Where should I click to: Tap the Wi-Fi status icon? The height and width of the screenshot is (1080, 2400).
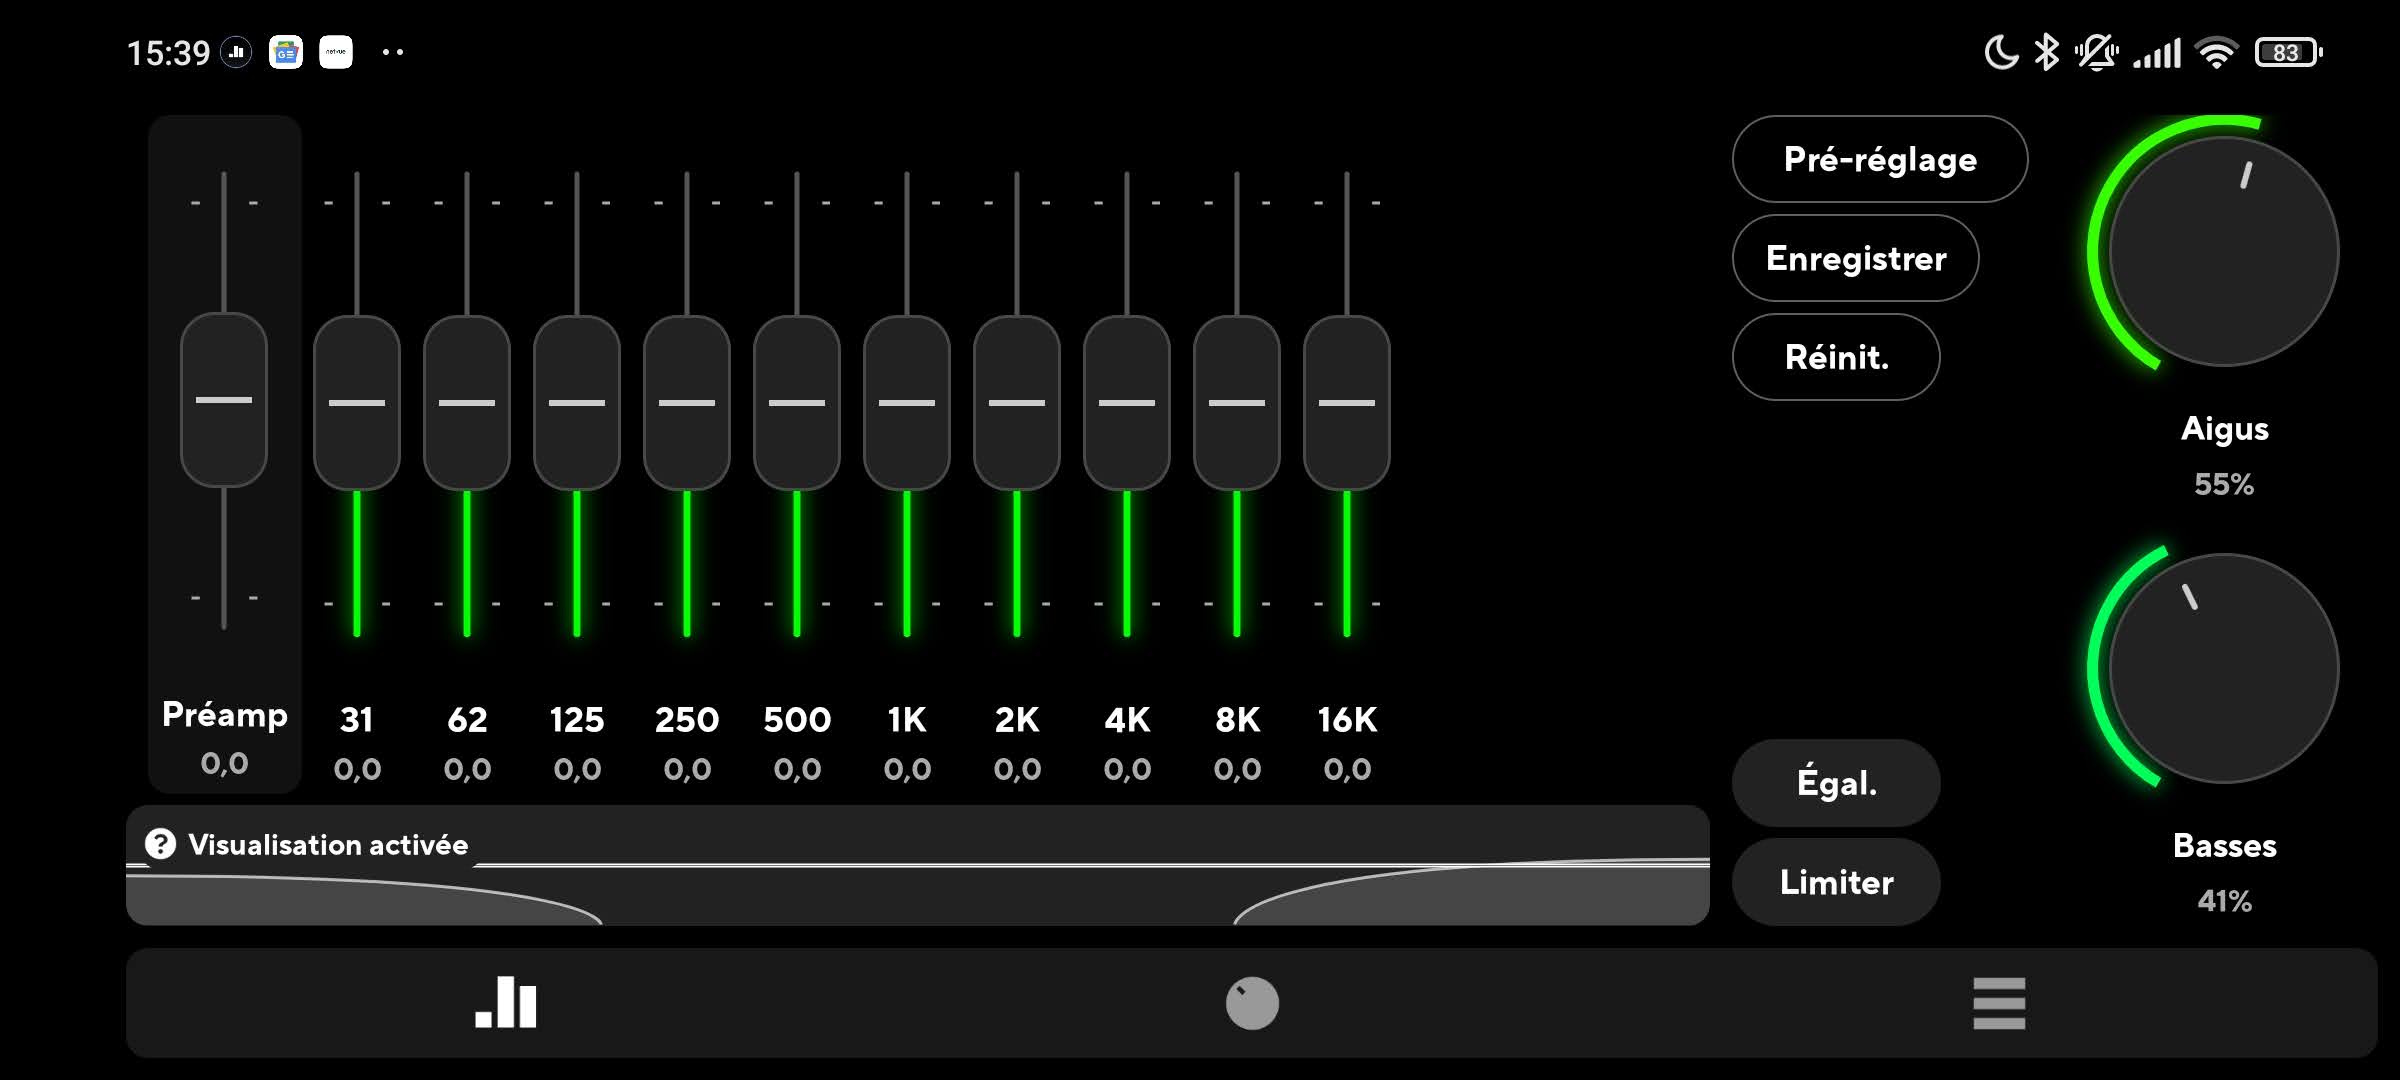(2216, 52)
